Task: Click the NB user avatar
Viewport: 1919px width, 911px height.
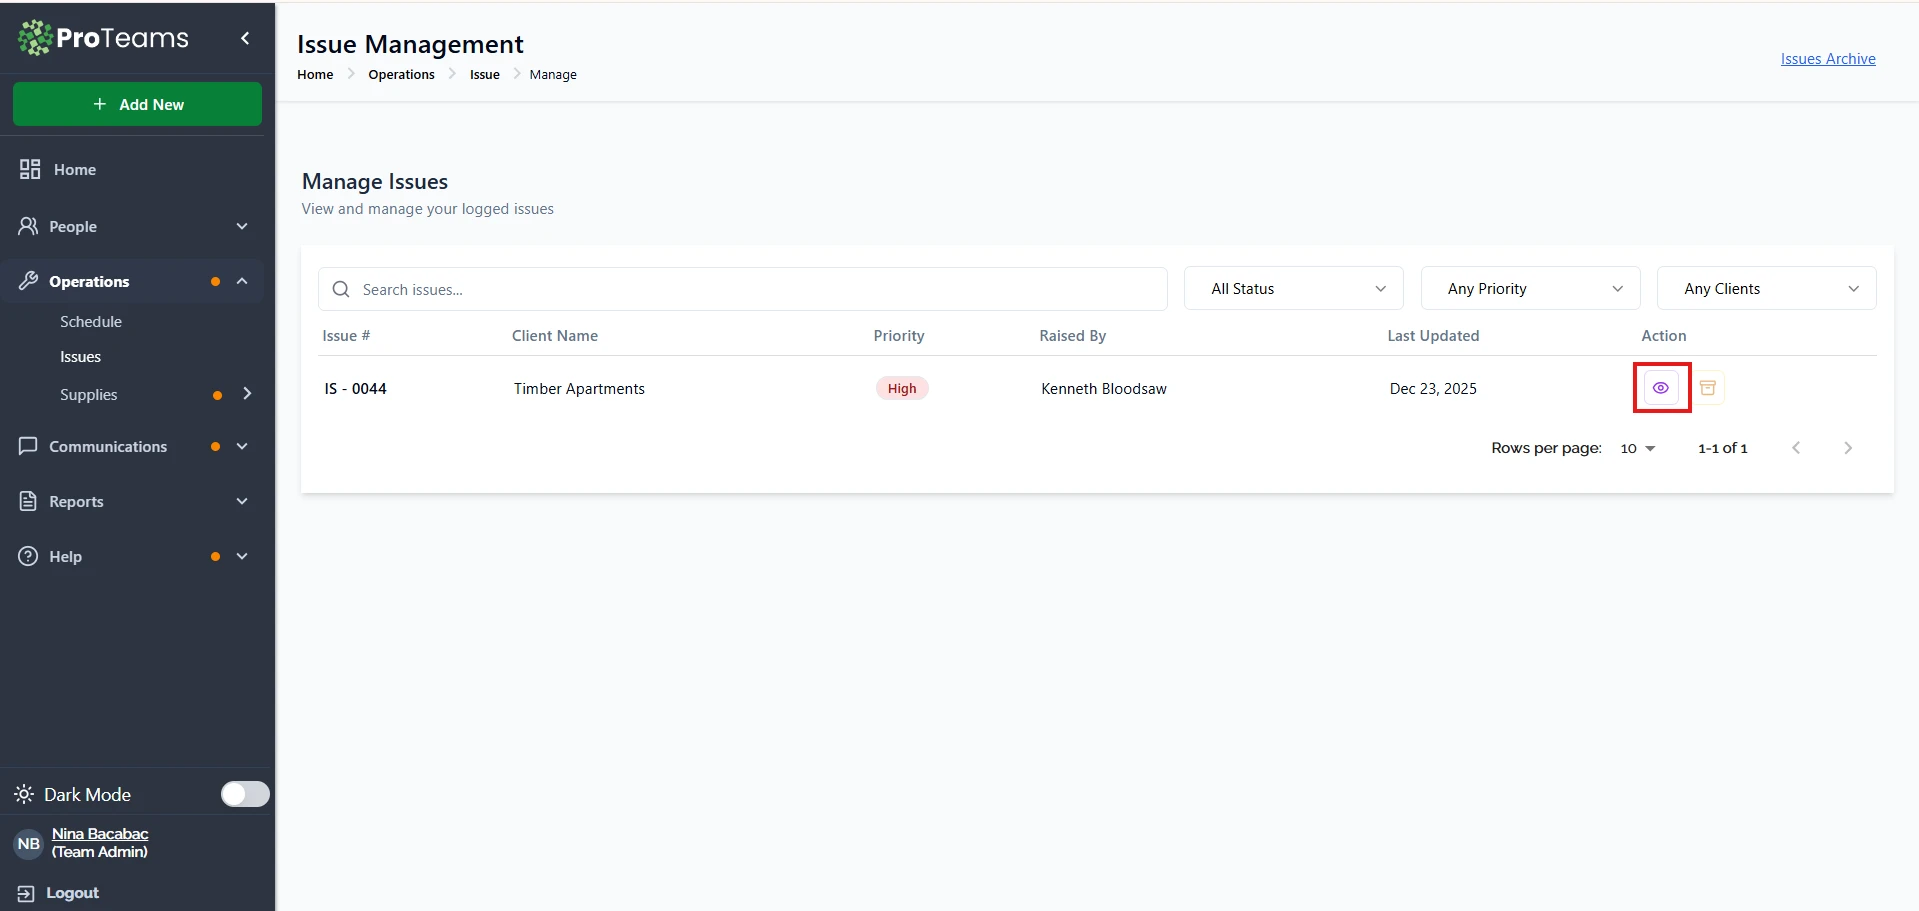Action: (28, 843)
